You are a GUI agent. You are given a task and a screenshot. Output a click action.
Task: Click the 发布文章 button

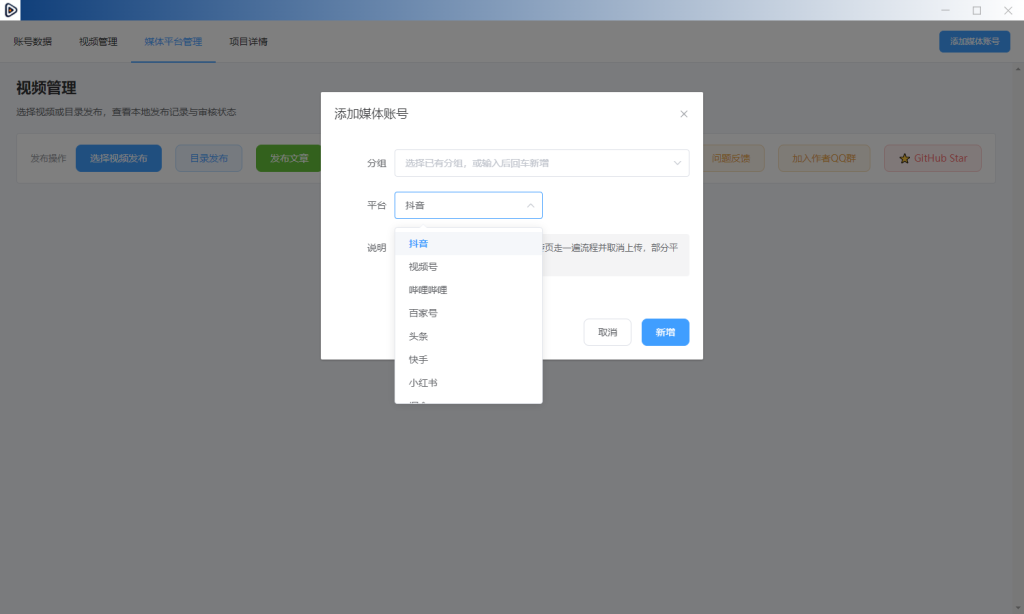(x=289, y=158)
